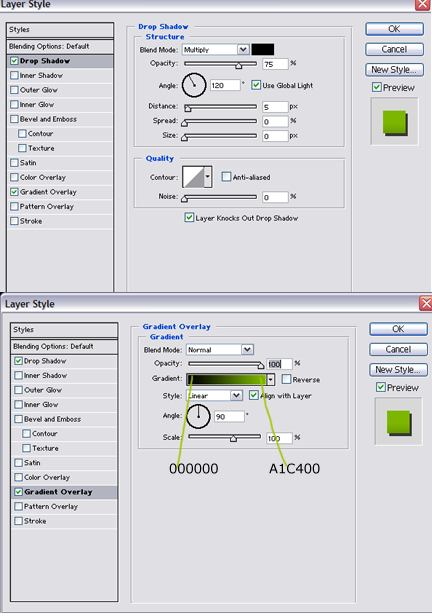Check Inner Shadow in the upper dialog

[15, 75]
